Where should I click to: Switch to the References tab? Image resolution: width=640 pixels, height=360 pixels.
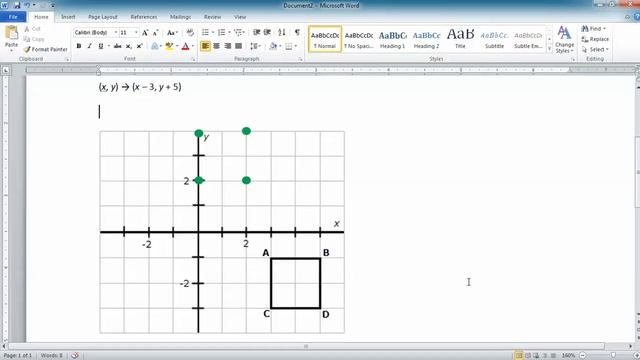[x=144, y=17]
